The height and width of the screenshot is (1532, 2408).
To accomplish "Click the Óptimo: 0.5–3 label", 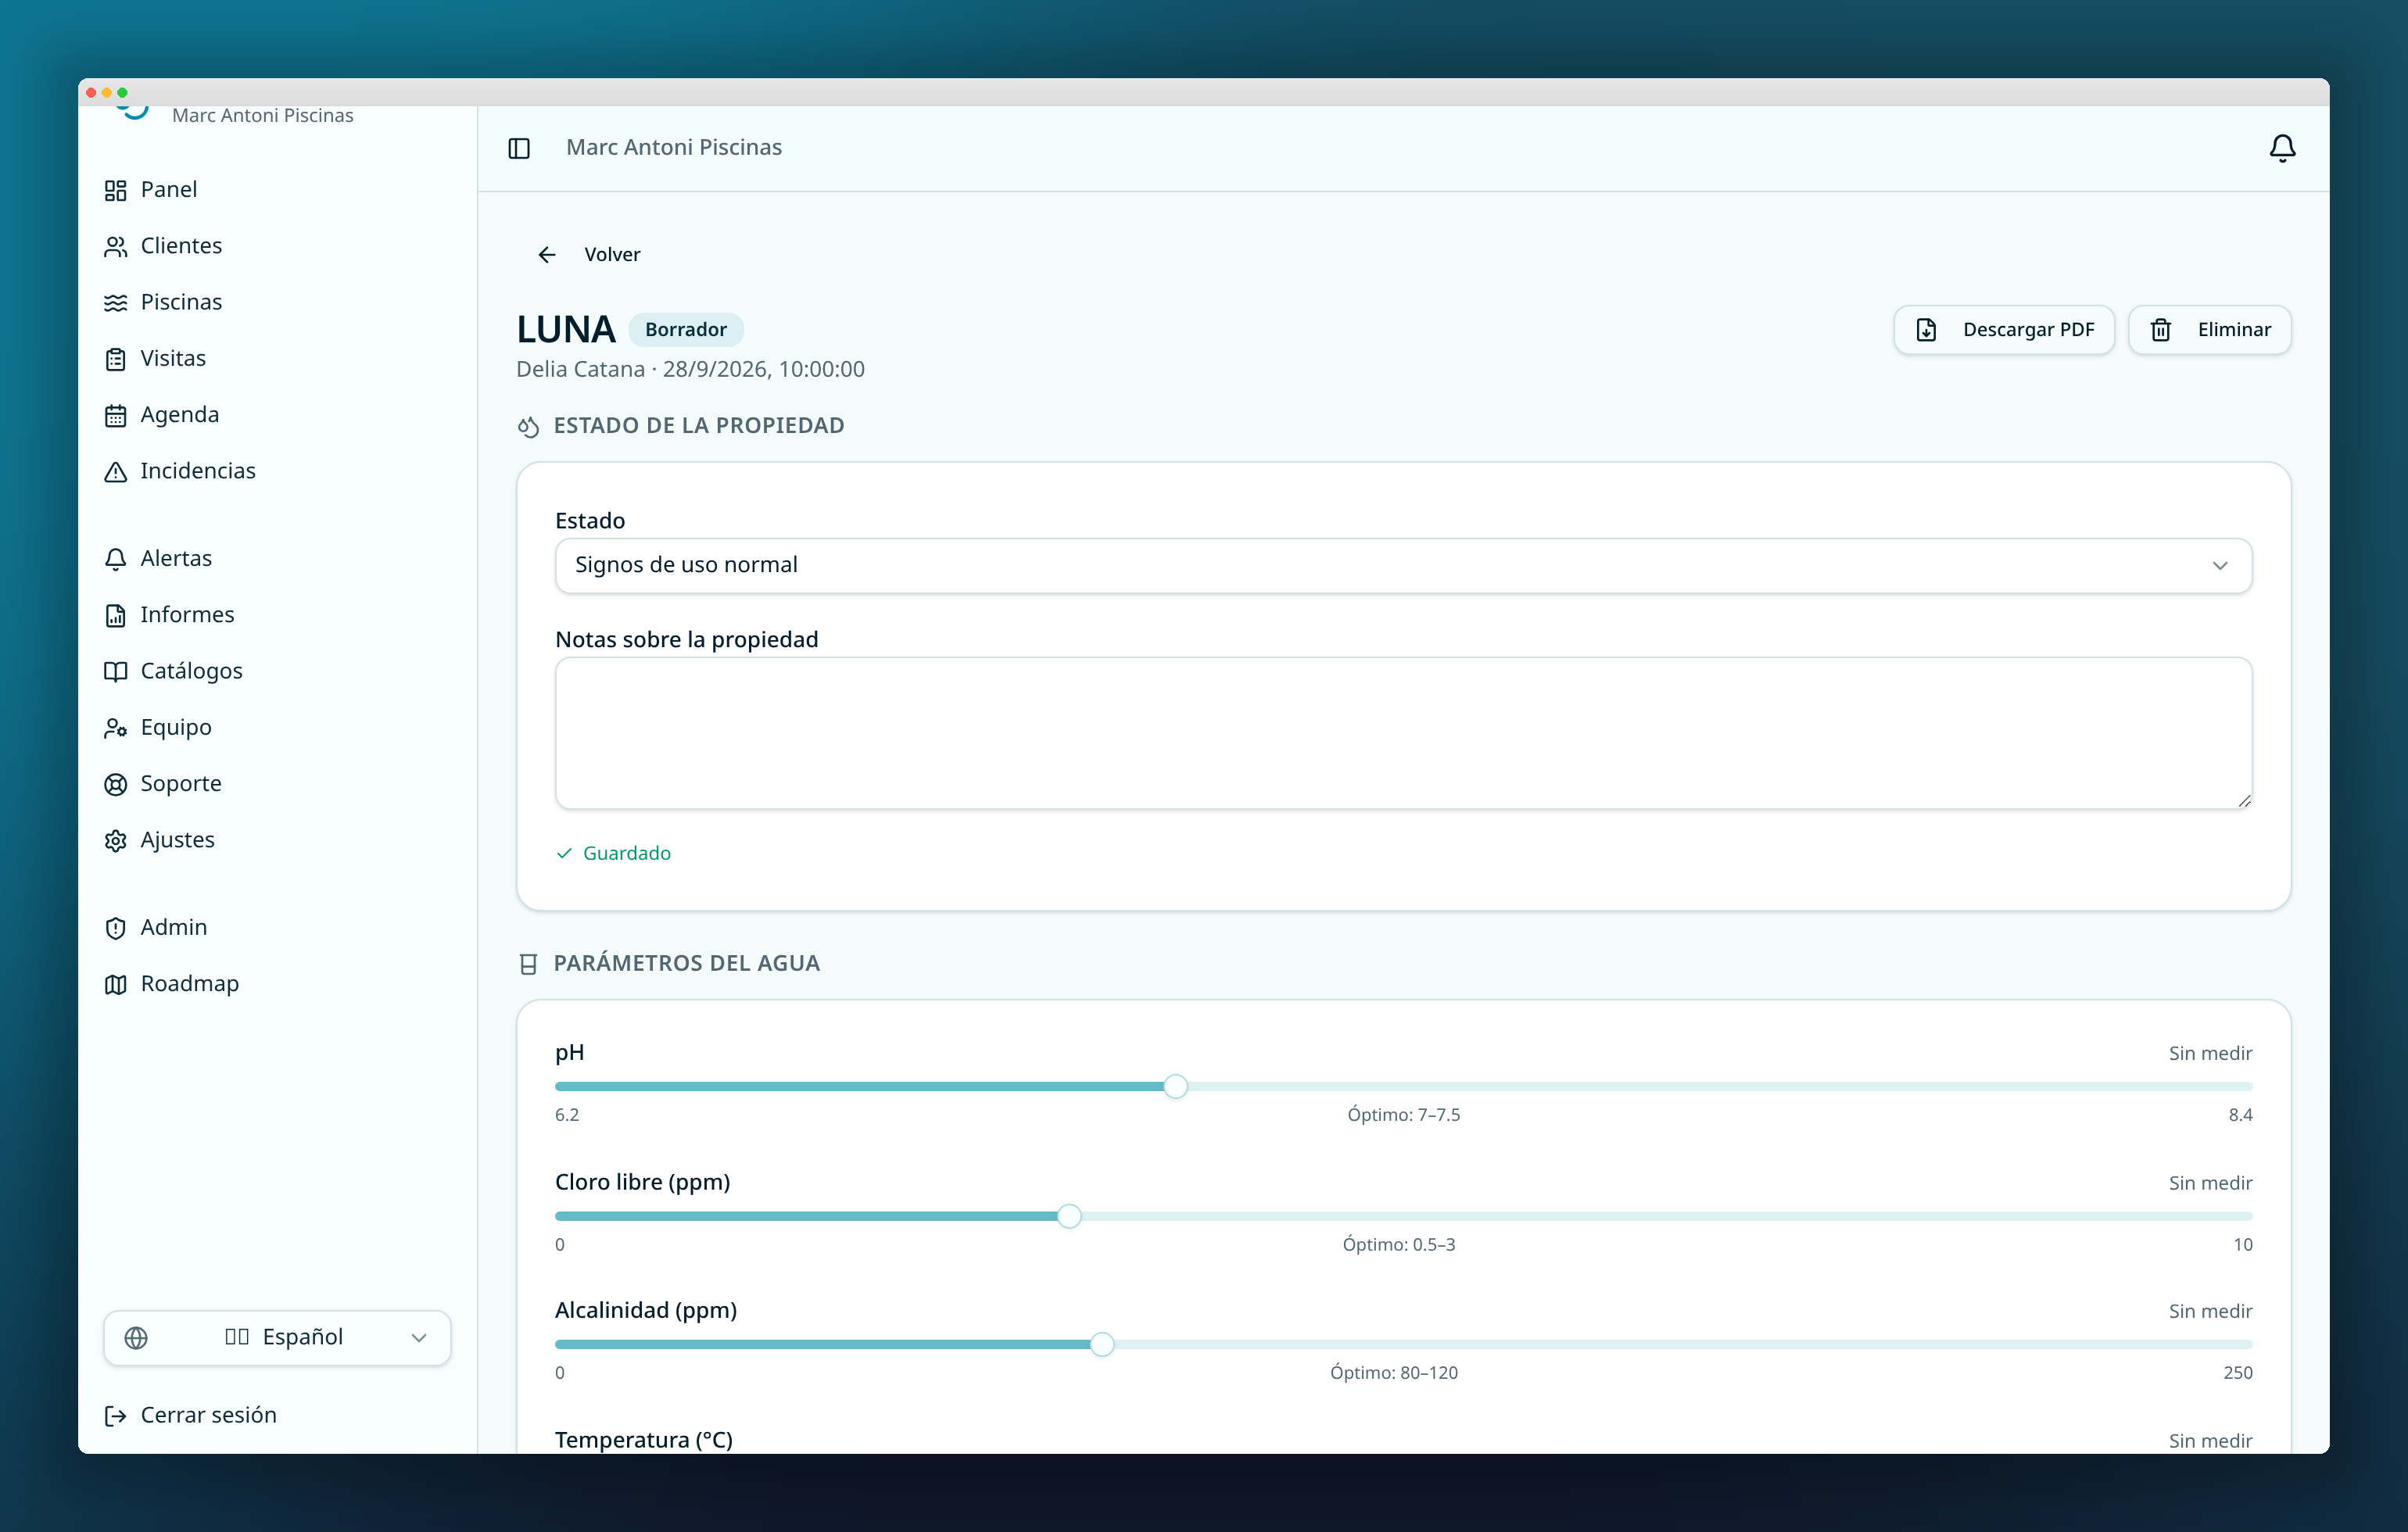I will click(x=1399, y=1245).
